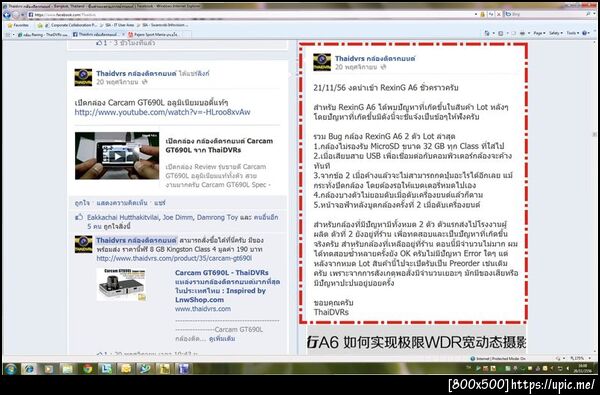Click the Bing search box

[544, 14]
